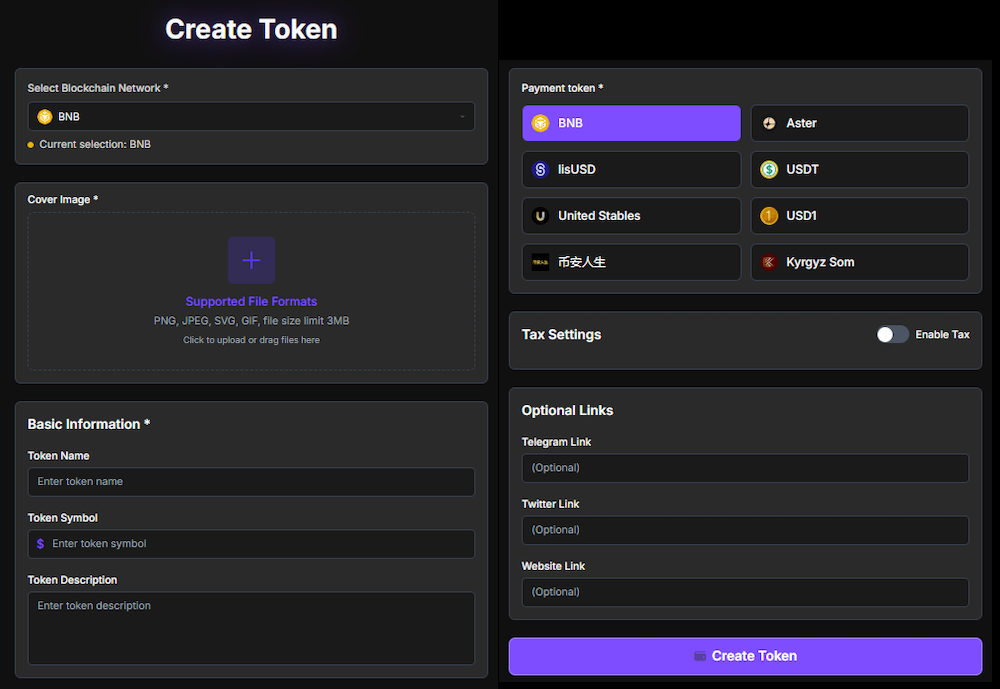Click the BNB coin icon in network selector
Screen dimensions: 1000x689
point(45,116)
